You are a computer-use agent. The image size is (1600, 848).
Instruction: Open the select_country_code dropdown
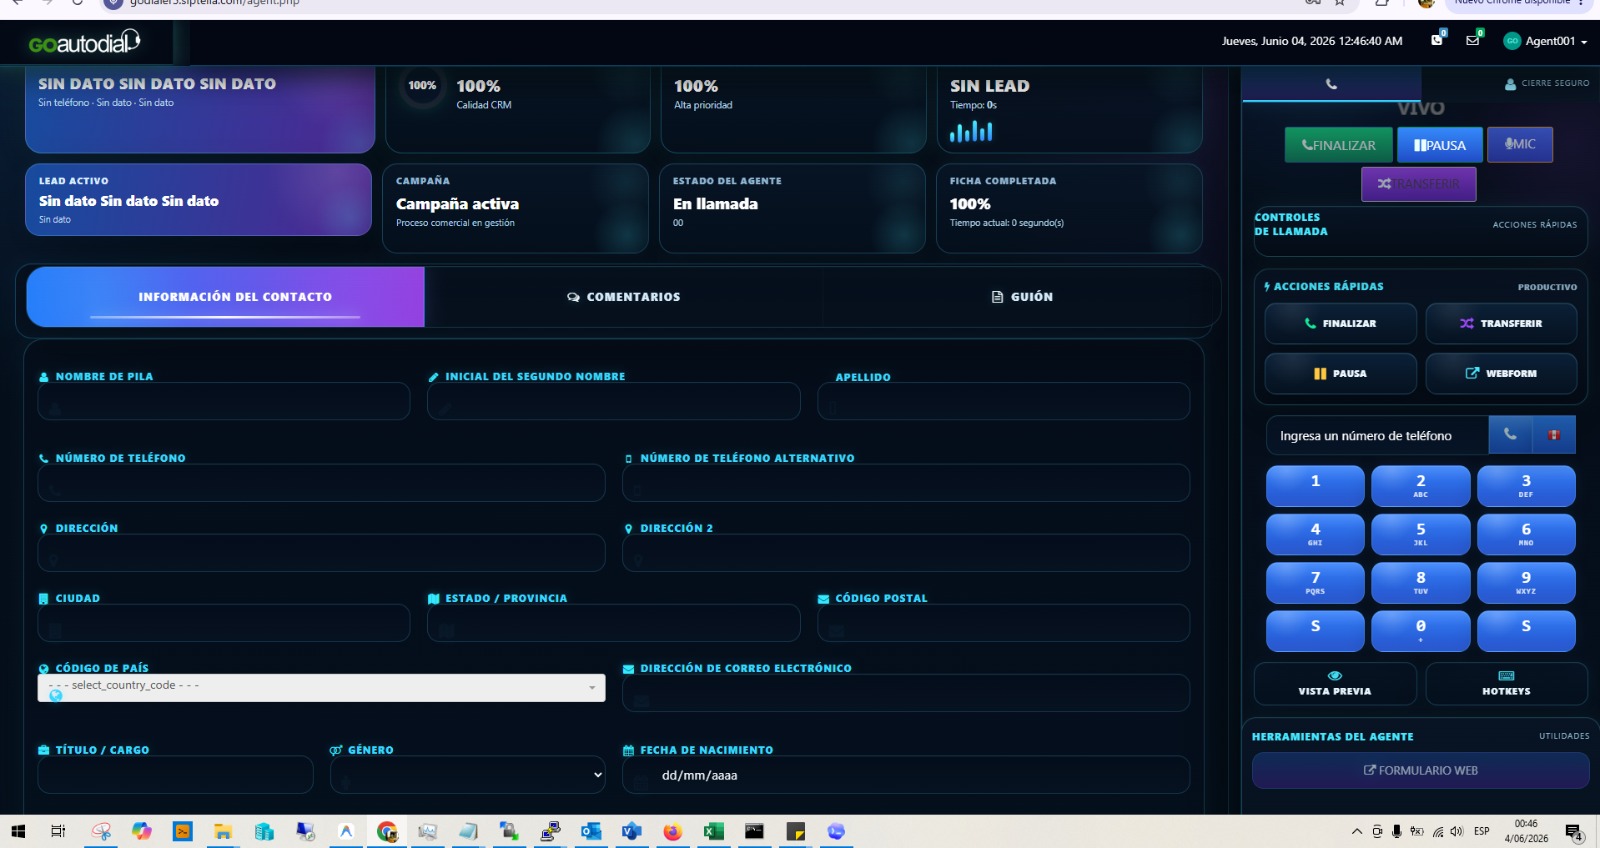pyautogui.click(x=321, y=687)
